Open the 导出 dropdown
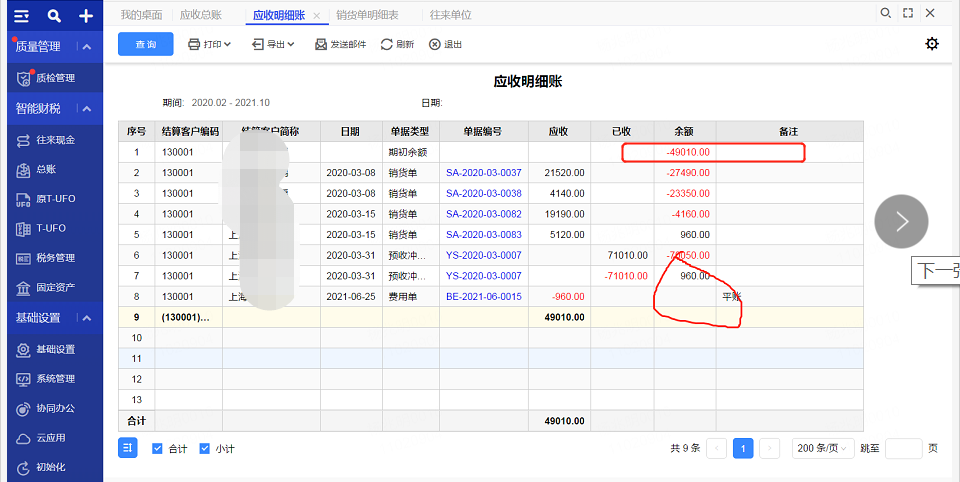Screen dimensions: 960x482 (x=273, y=44)
